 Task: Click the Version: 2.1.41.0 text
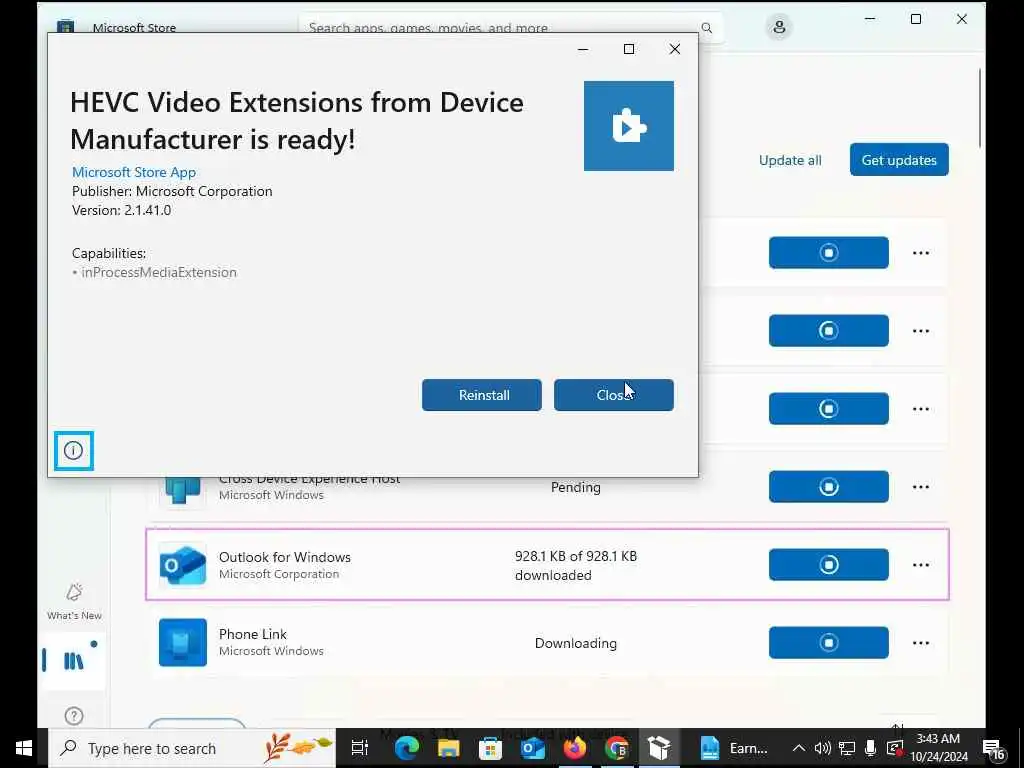click(x=121, y=210)
